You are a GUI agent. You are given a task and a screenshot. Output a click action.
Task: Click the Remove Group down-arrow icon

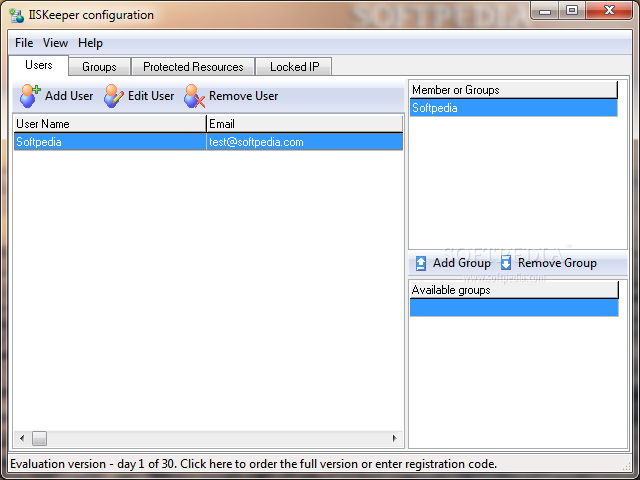[506, 263]
